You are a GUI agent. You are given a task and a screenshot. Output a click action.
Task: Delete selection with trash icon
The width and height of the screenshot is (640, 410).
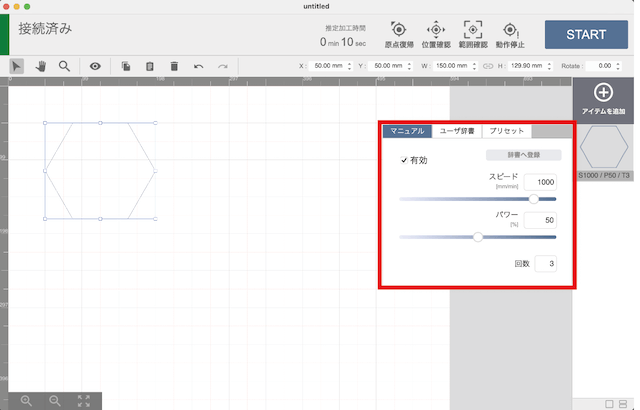coord(174,66)
